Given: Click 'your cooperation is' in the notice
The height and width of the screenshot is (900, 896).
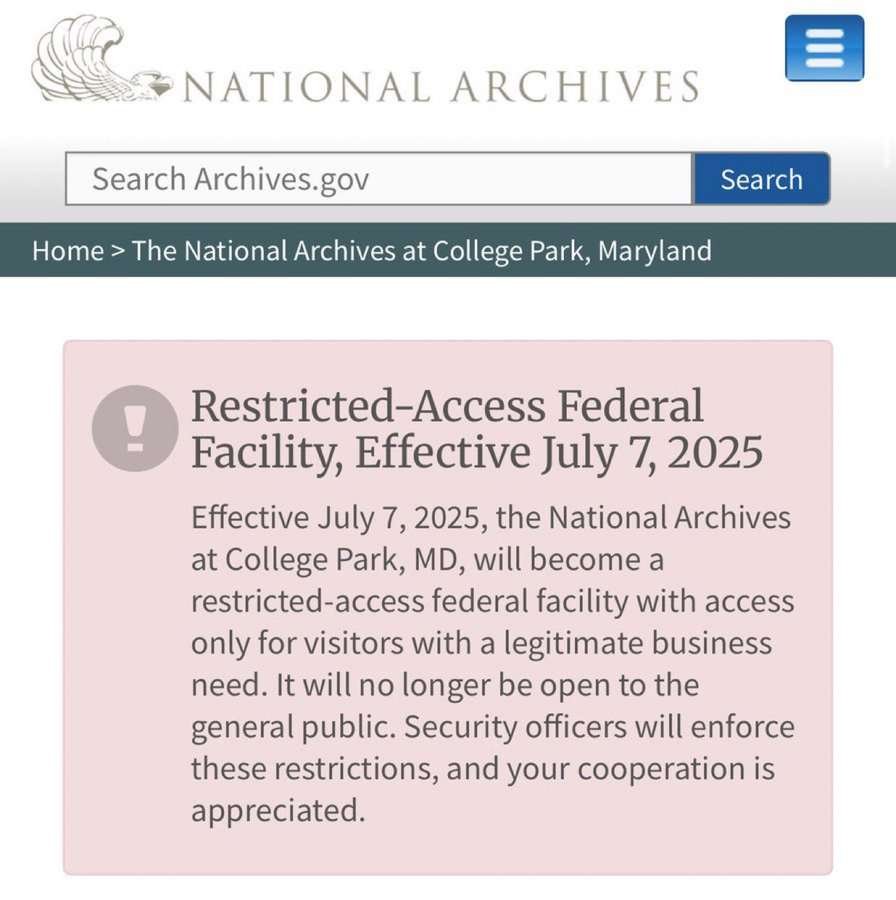Looking at the screenshot, I should [617, 769].
